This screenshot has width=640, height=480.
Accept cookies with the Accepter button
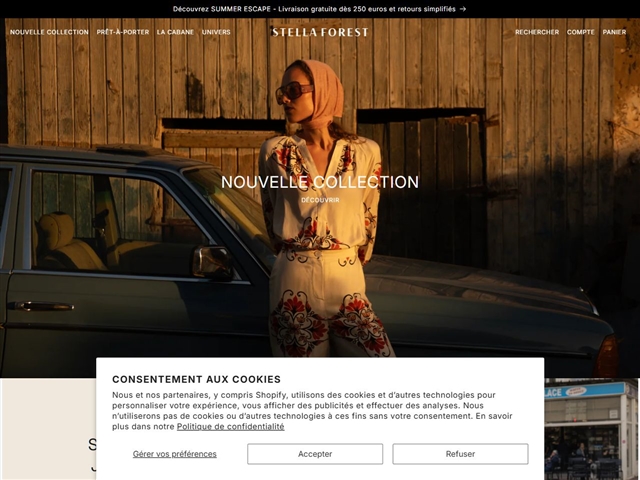pyautogui.click(x=315, y=454)
